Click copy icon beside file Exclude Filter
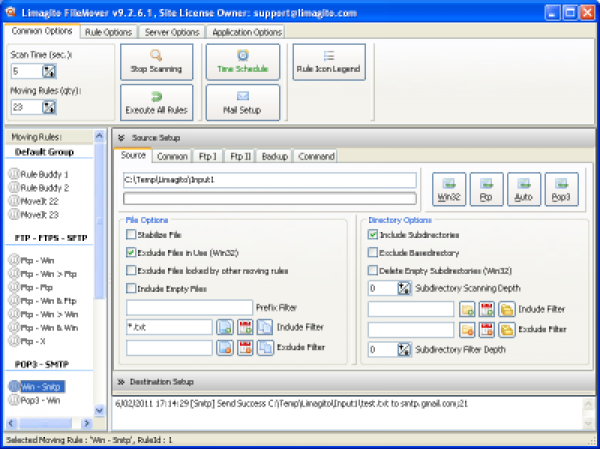 (x=265, y=348)
